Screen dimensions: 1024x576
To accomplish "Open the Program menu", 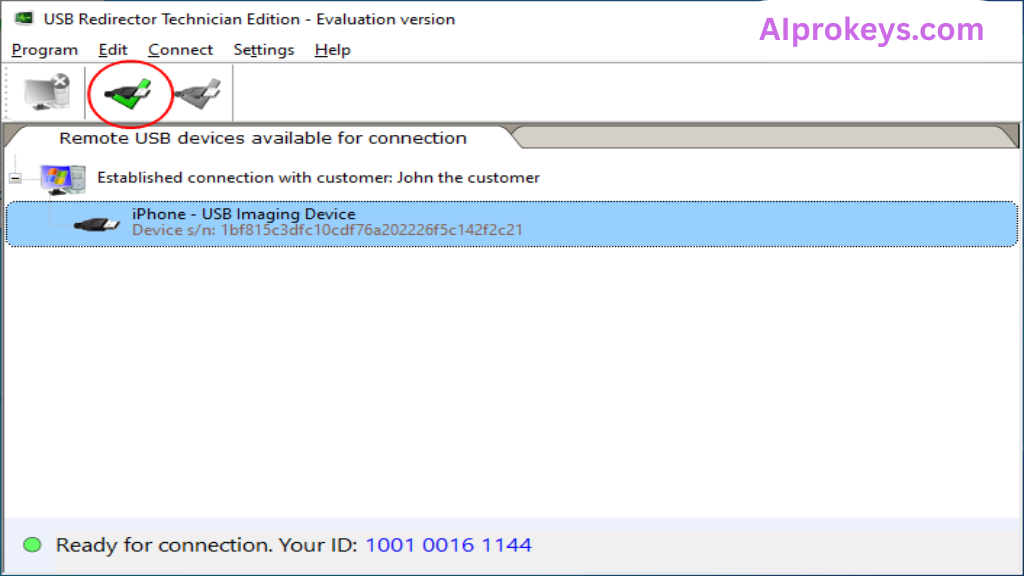I will pyautogui.click(x=44, y=50).
